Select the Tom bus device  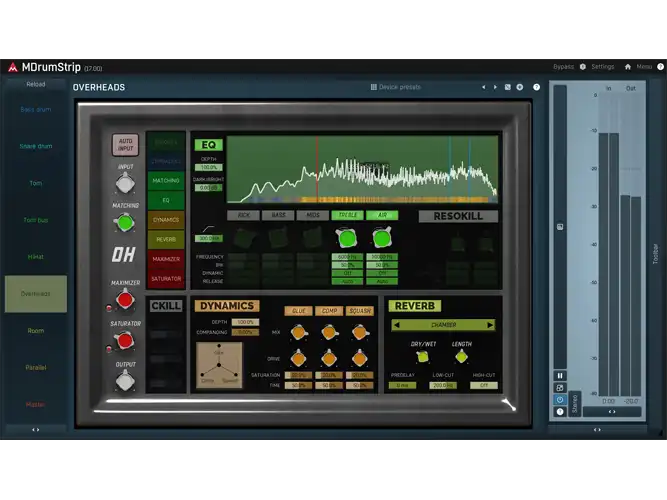click(x=36, y=220)
